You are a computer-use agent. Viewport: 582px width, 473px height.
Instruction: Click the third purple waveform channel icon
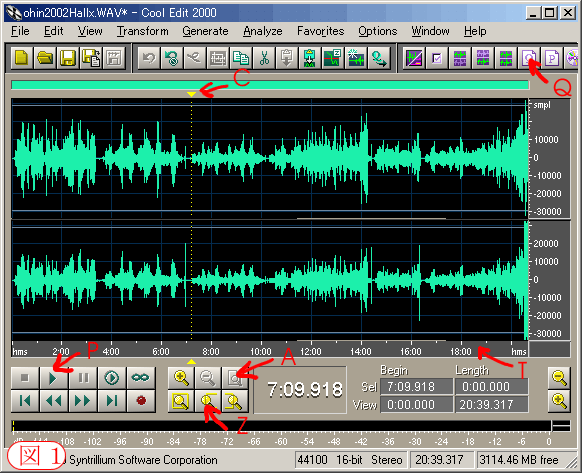(x=506, y=58)
